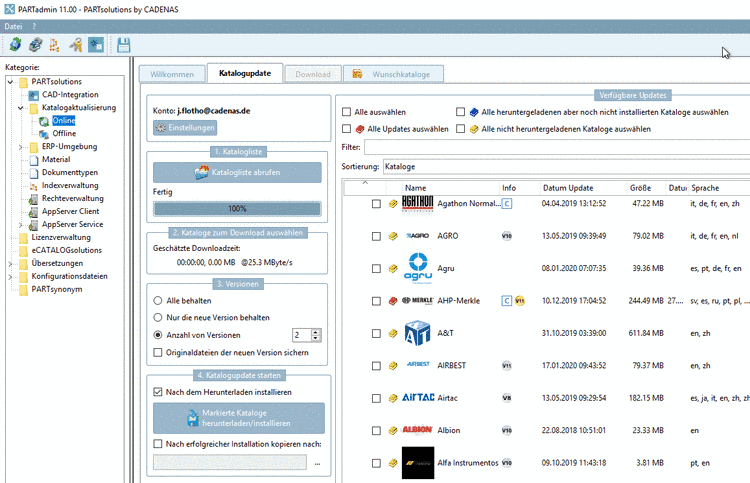Select Alle behalten radio button
This screenshot has width=750, height=483.
tap(158, 301)
